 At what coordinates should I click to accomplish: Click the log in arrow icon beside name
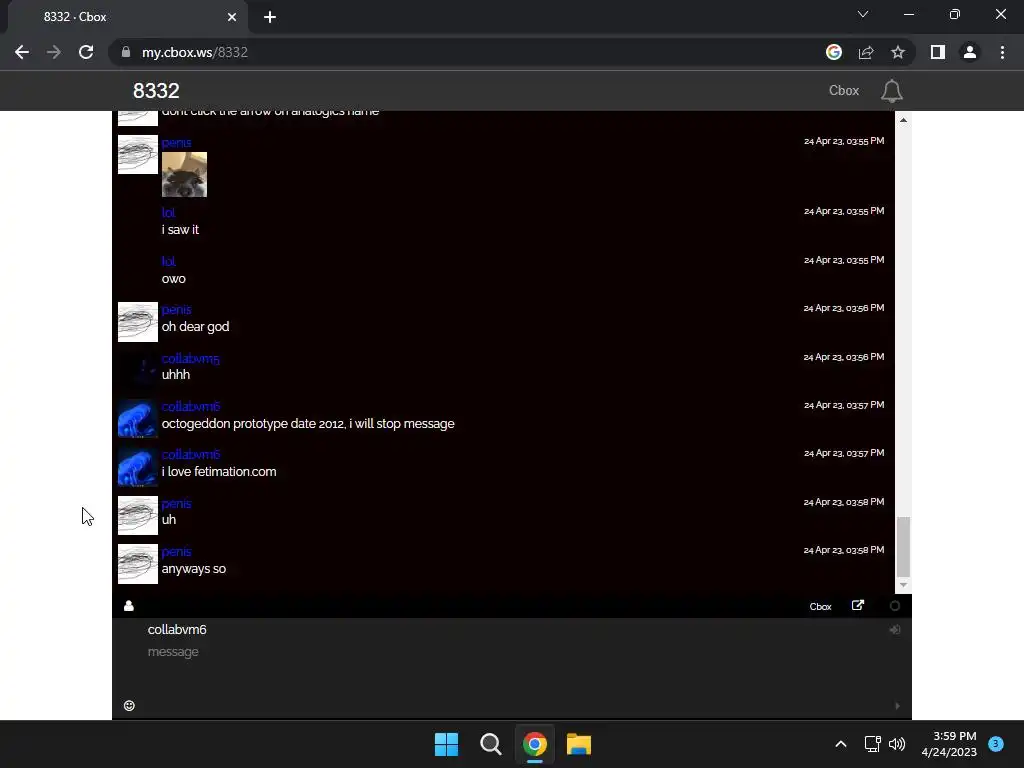(895, 630)
